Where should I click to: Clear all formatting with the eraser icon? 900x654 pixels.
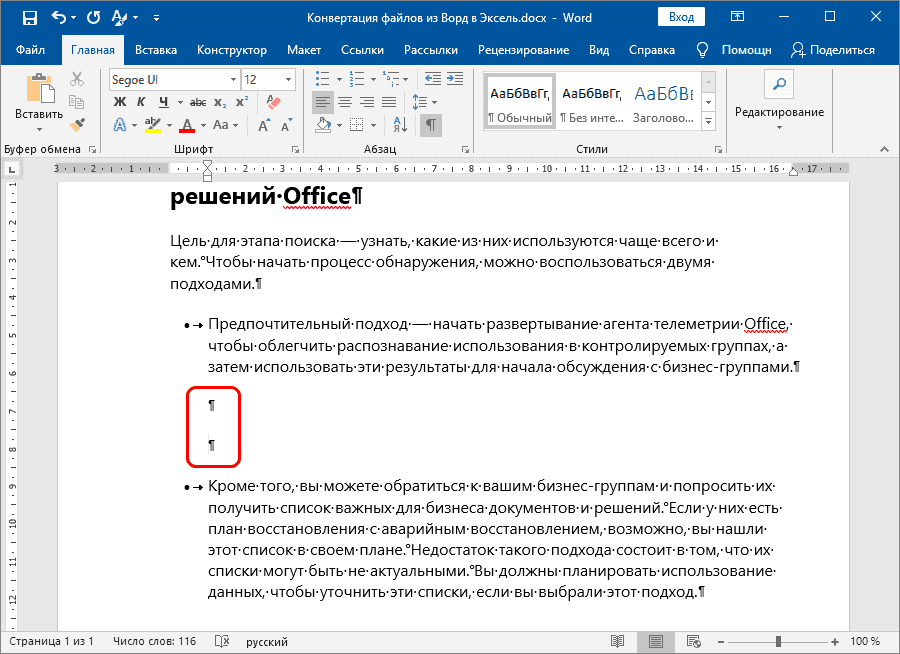272,101
